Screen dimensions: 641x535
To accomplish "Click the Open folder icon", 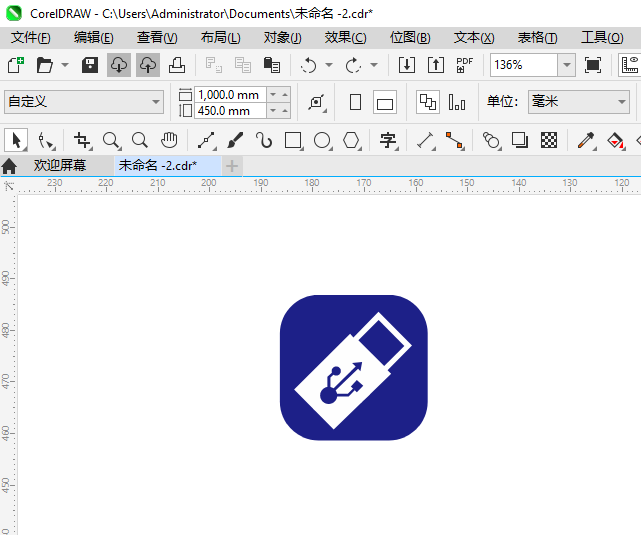I will click(x=45, y=65).
